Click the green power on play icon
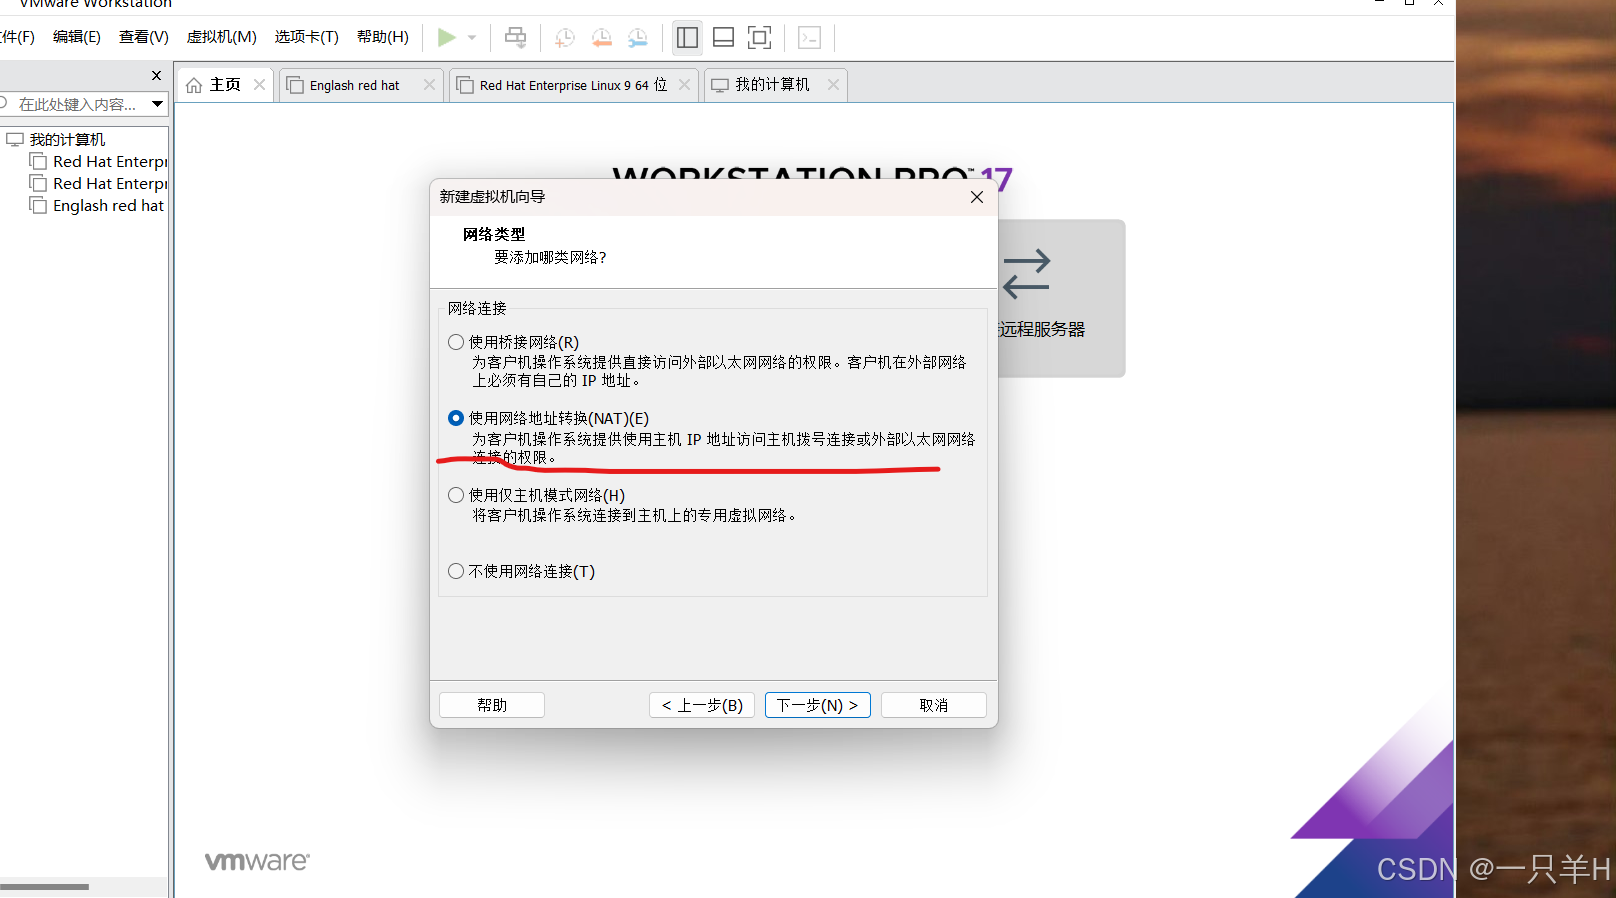1616x898 pixels. (x=446, y=37)
